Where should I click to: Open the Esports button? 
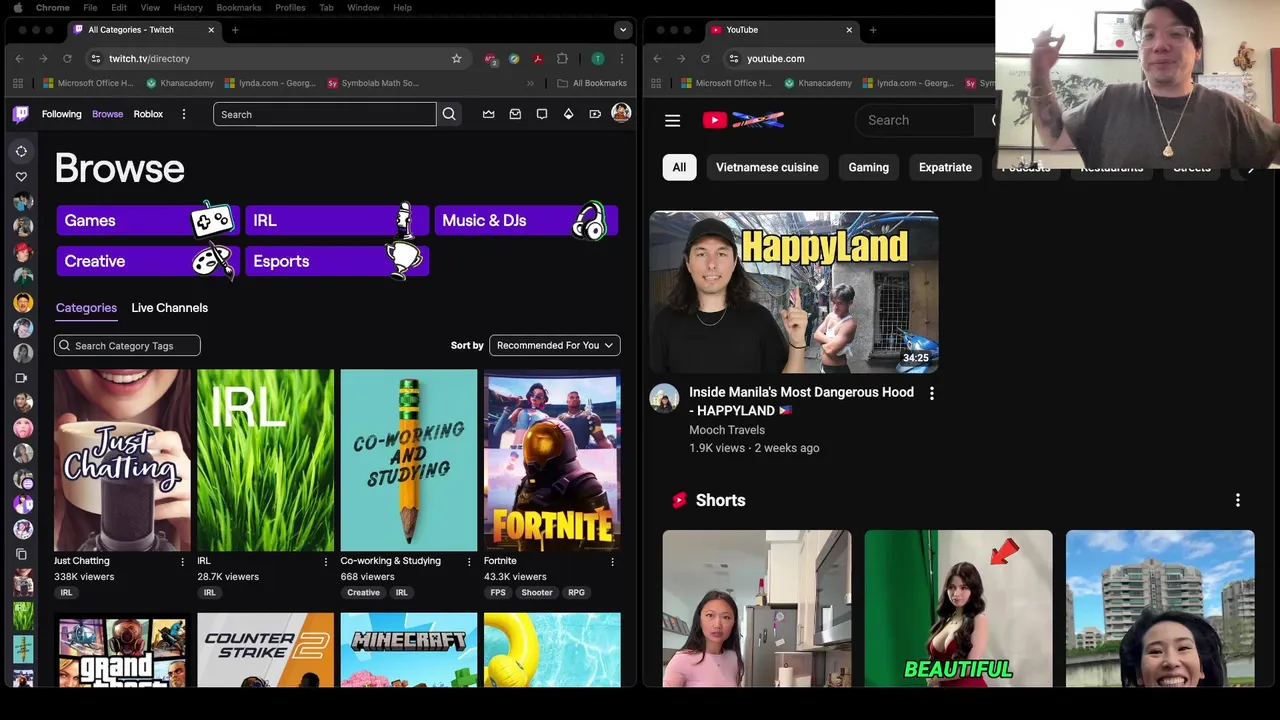pyautogui.click(x=336, y=261)
